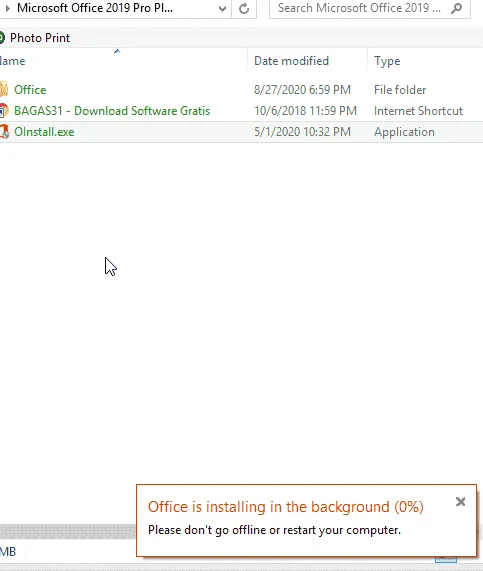Focus the Search Microsoft Office 2019 field
The image size is (483, 571).
tap(370, 8)
